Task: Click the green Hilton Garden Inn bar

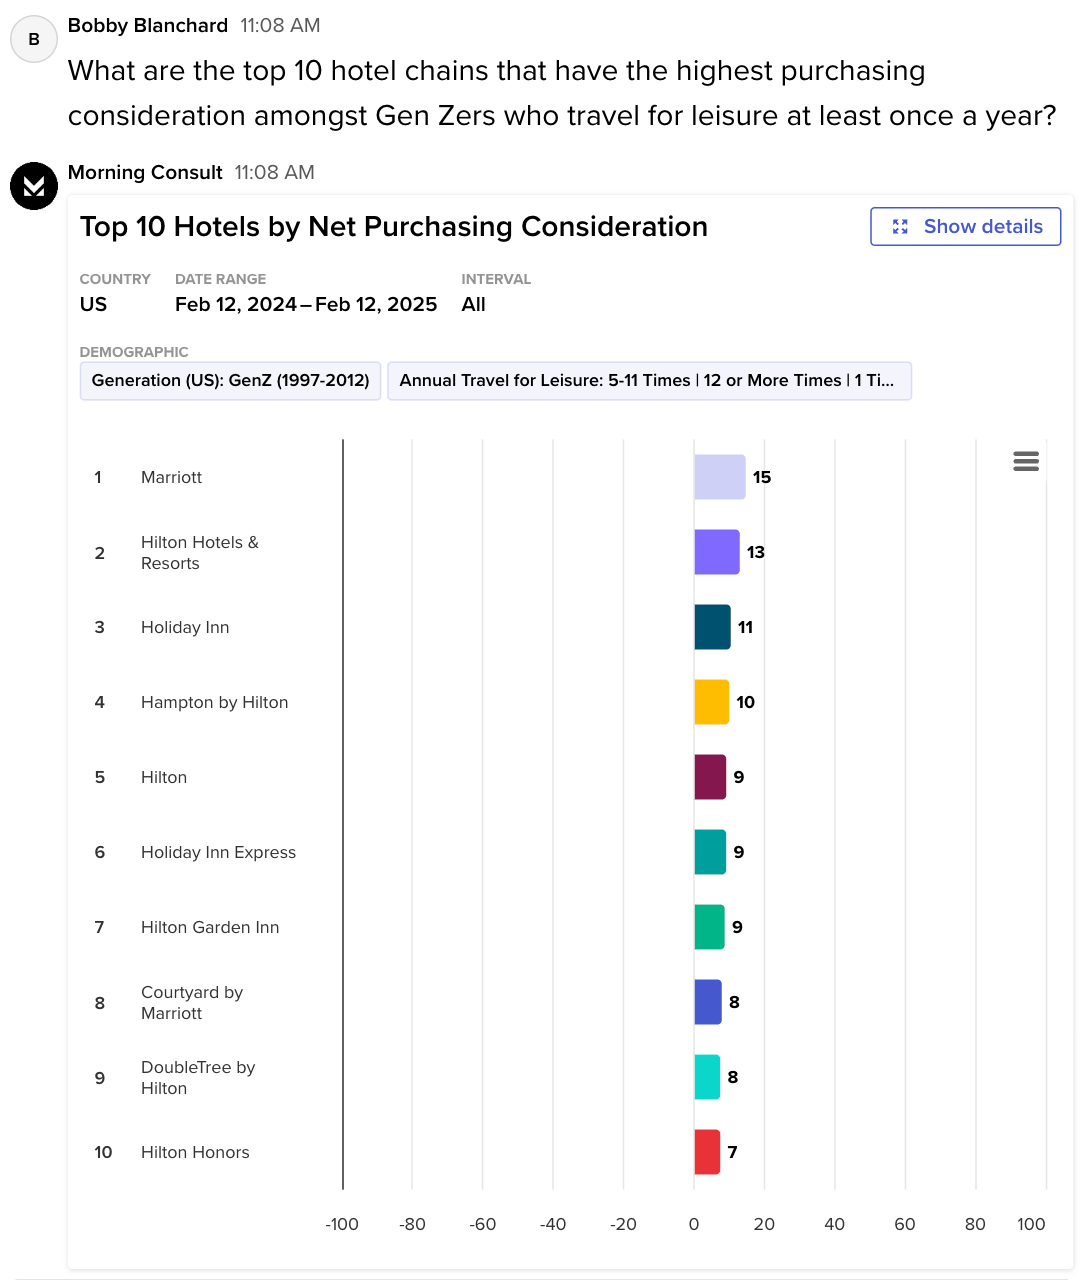Action: point(709,927)
